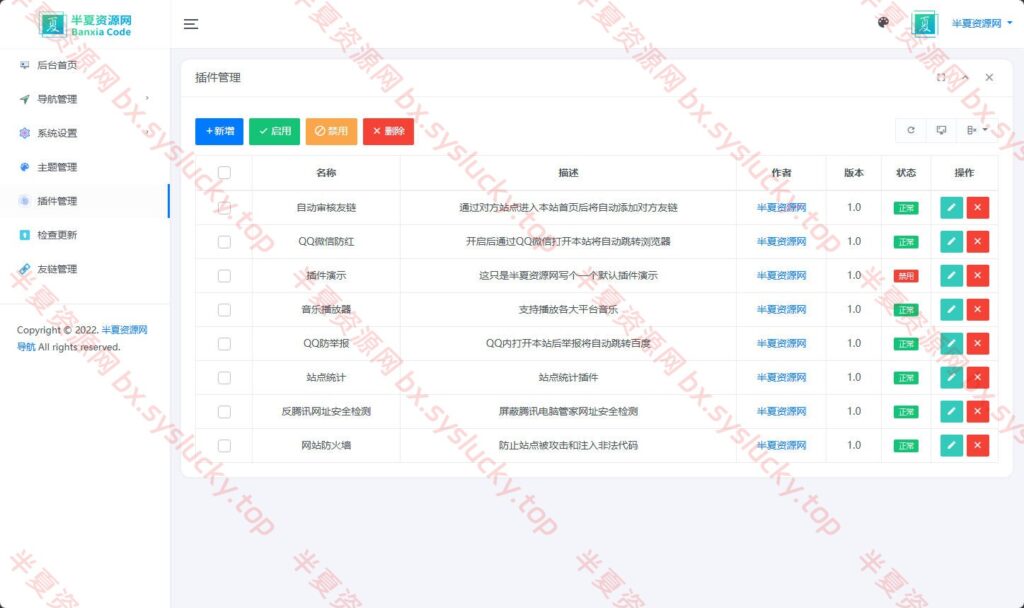1024x608 pixels.
Task: Click the 导航管理 arrow icon
Action: pyautogui.click(x=24, y=99)
